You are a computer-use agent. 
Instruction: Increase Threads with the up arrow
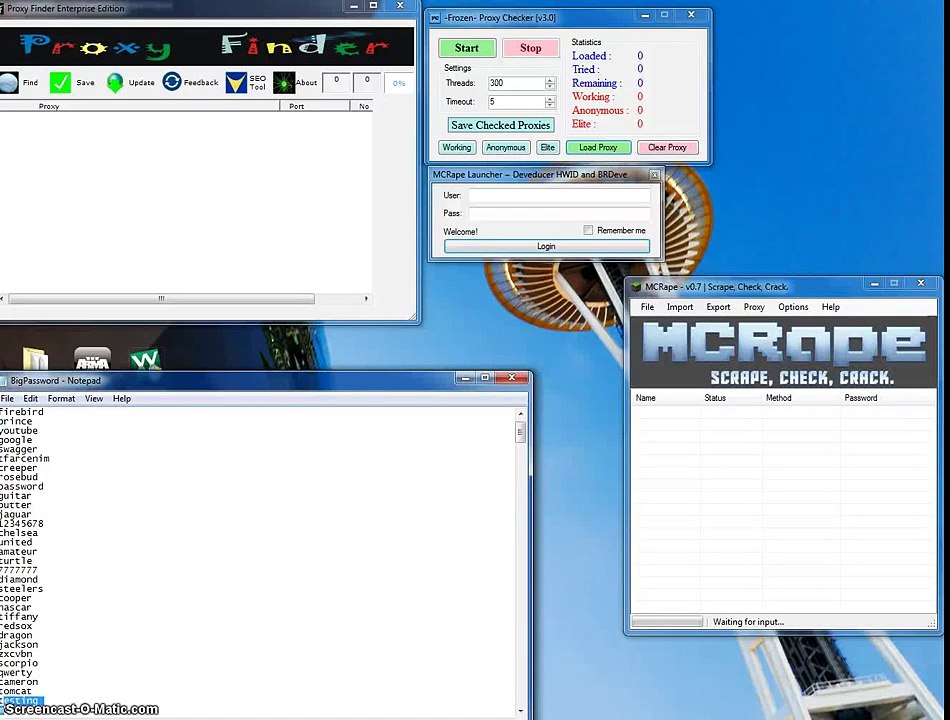[550, 80]
